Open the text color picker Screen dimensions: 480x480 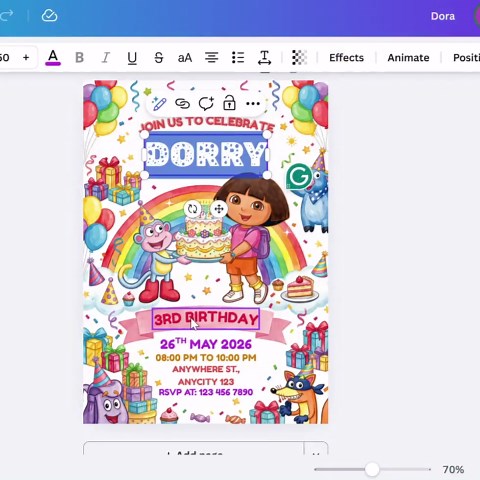pos(53,57)
